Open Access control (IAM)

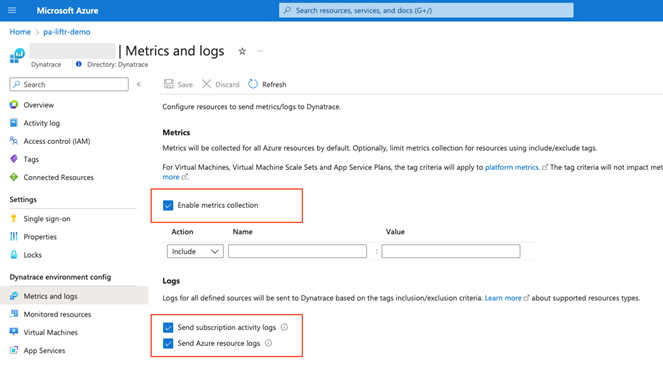click(57, 141)
